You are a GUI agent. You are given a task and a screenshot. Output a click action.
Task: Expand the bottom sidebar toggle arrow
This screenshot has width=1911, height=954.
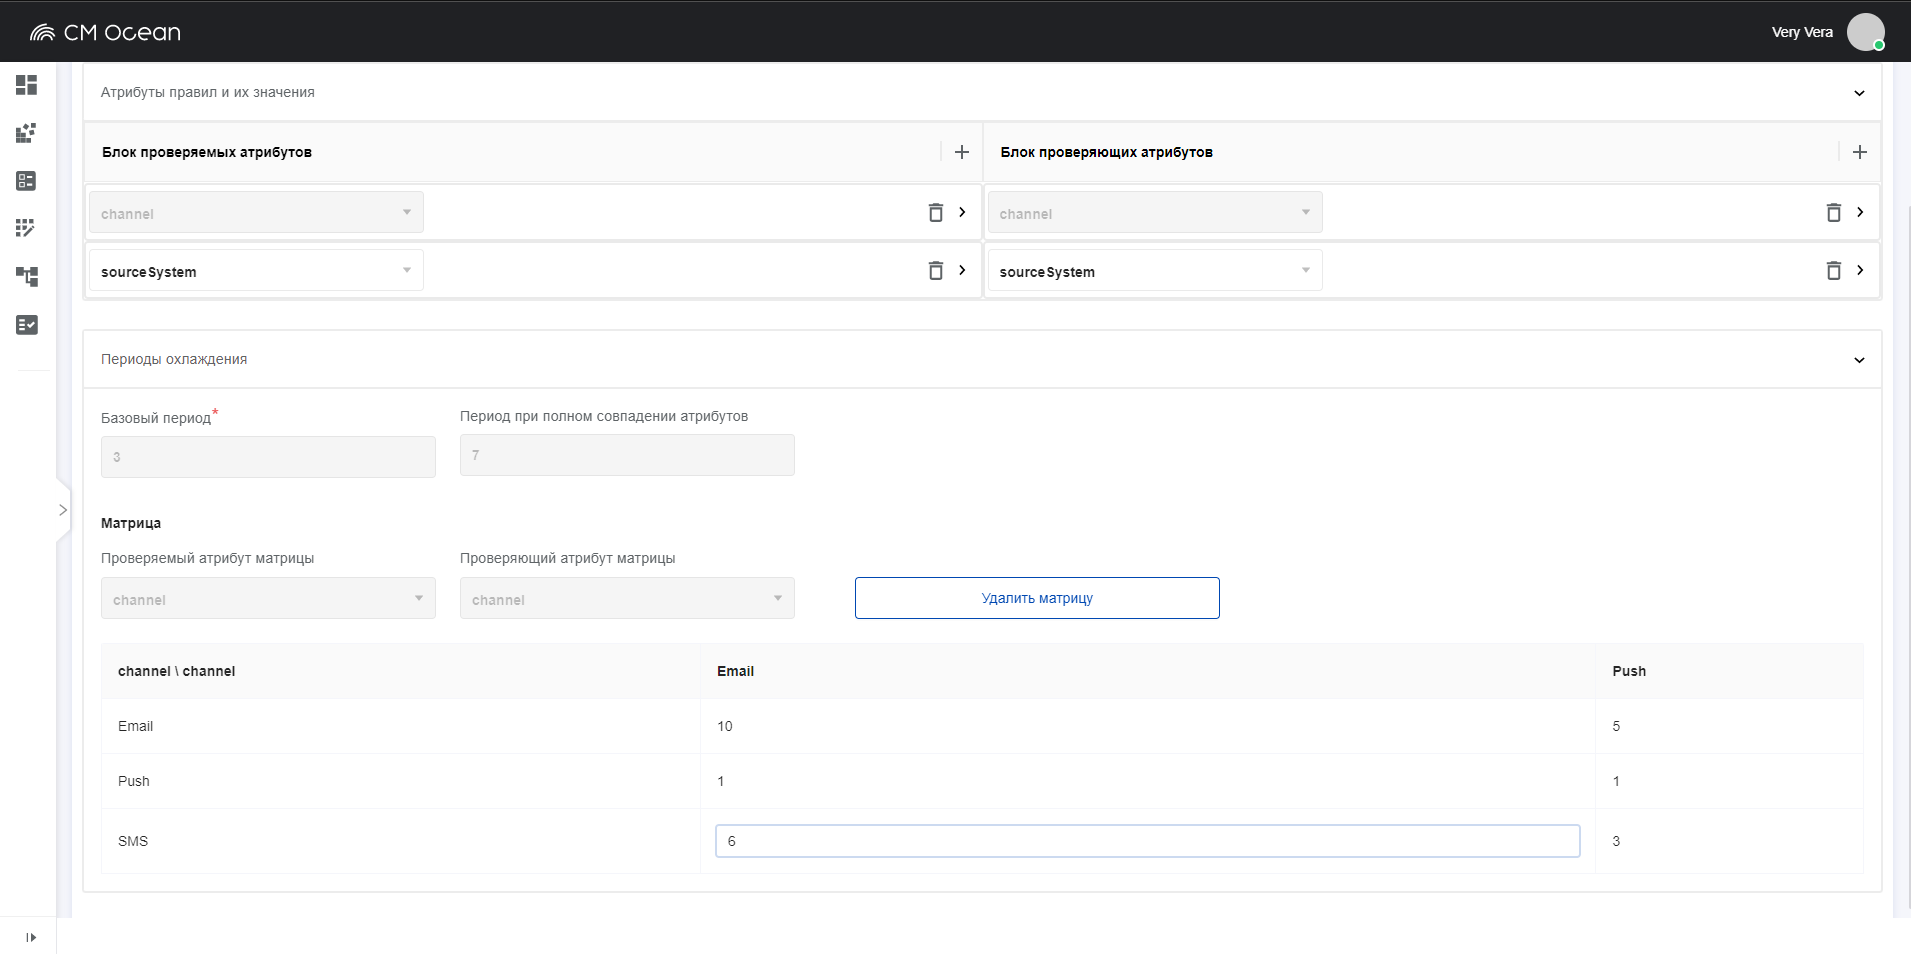click(30, 937)
